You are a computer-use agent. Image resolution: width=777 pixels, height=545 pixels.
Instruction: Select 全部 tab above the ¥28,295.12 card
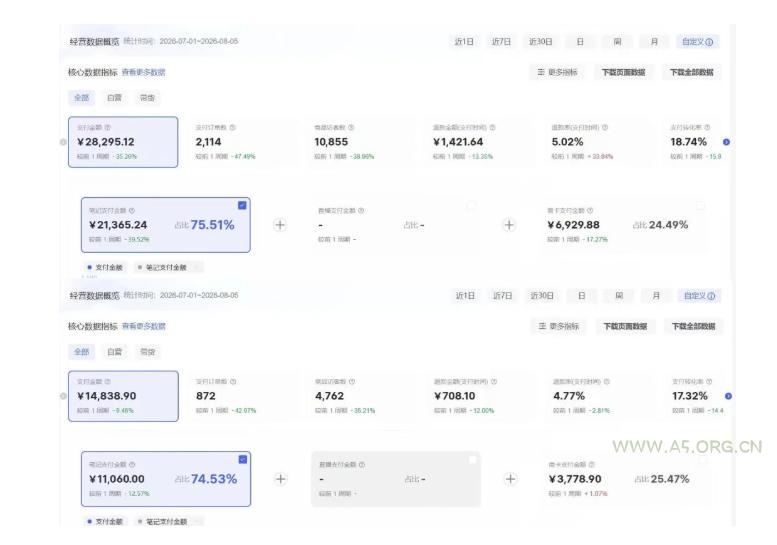[x=81, y=98]
